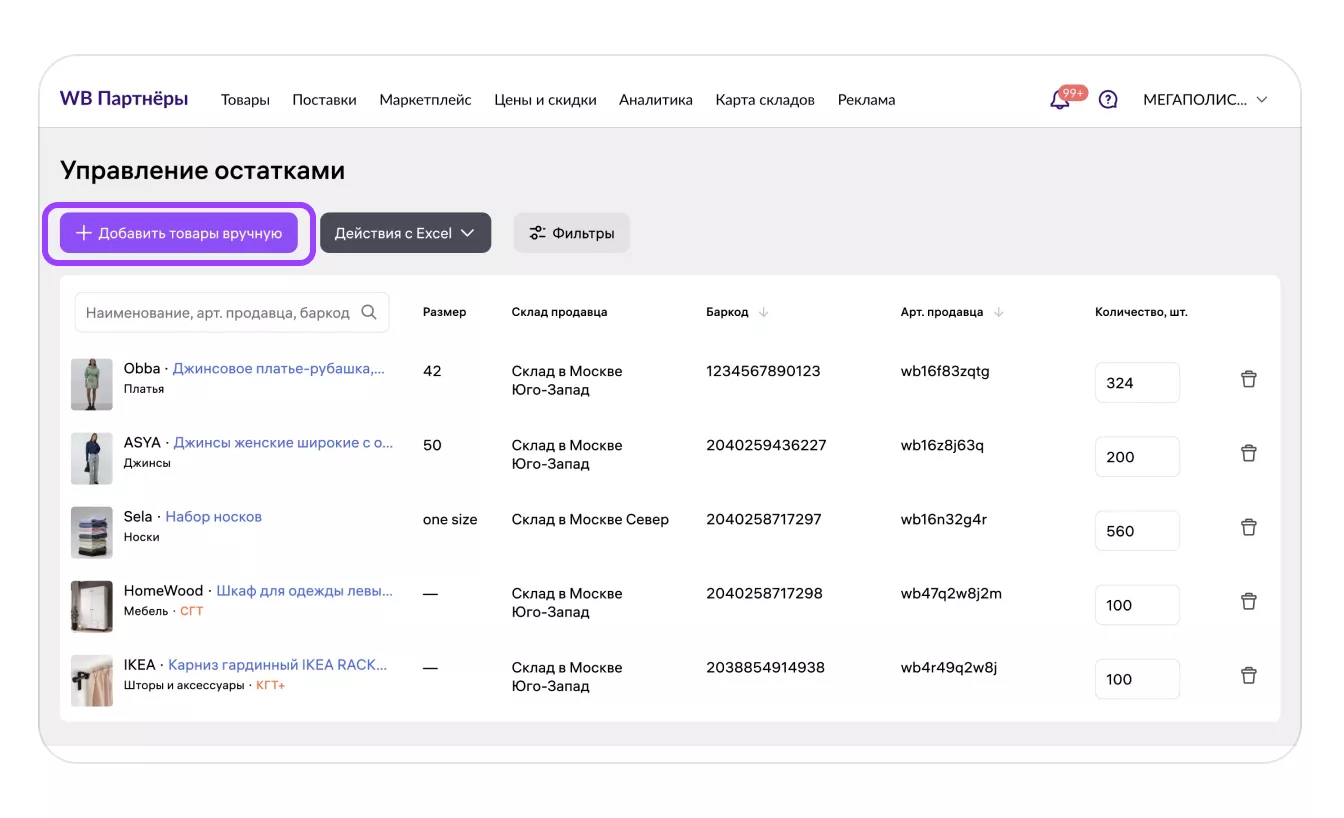The width and height of the screenshot is (1344, 818).
Task: Open the Маркетплейс menu
Action: pos(425,100)
